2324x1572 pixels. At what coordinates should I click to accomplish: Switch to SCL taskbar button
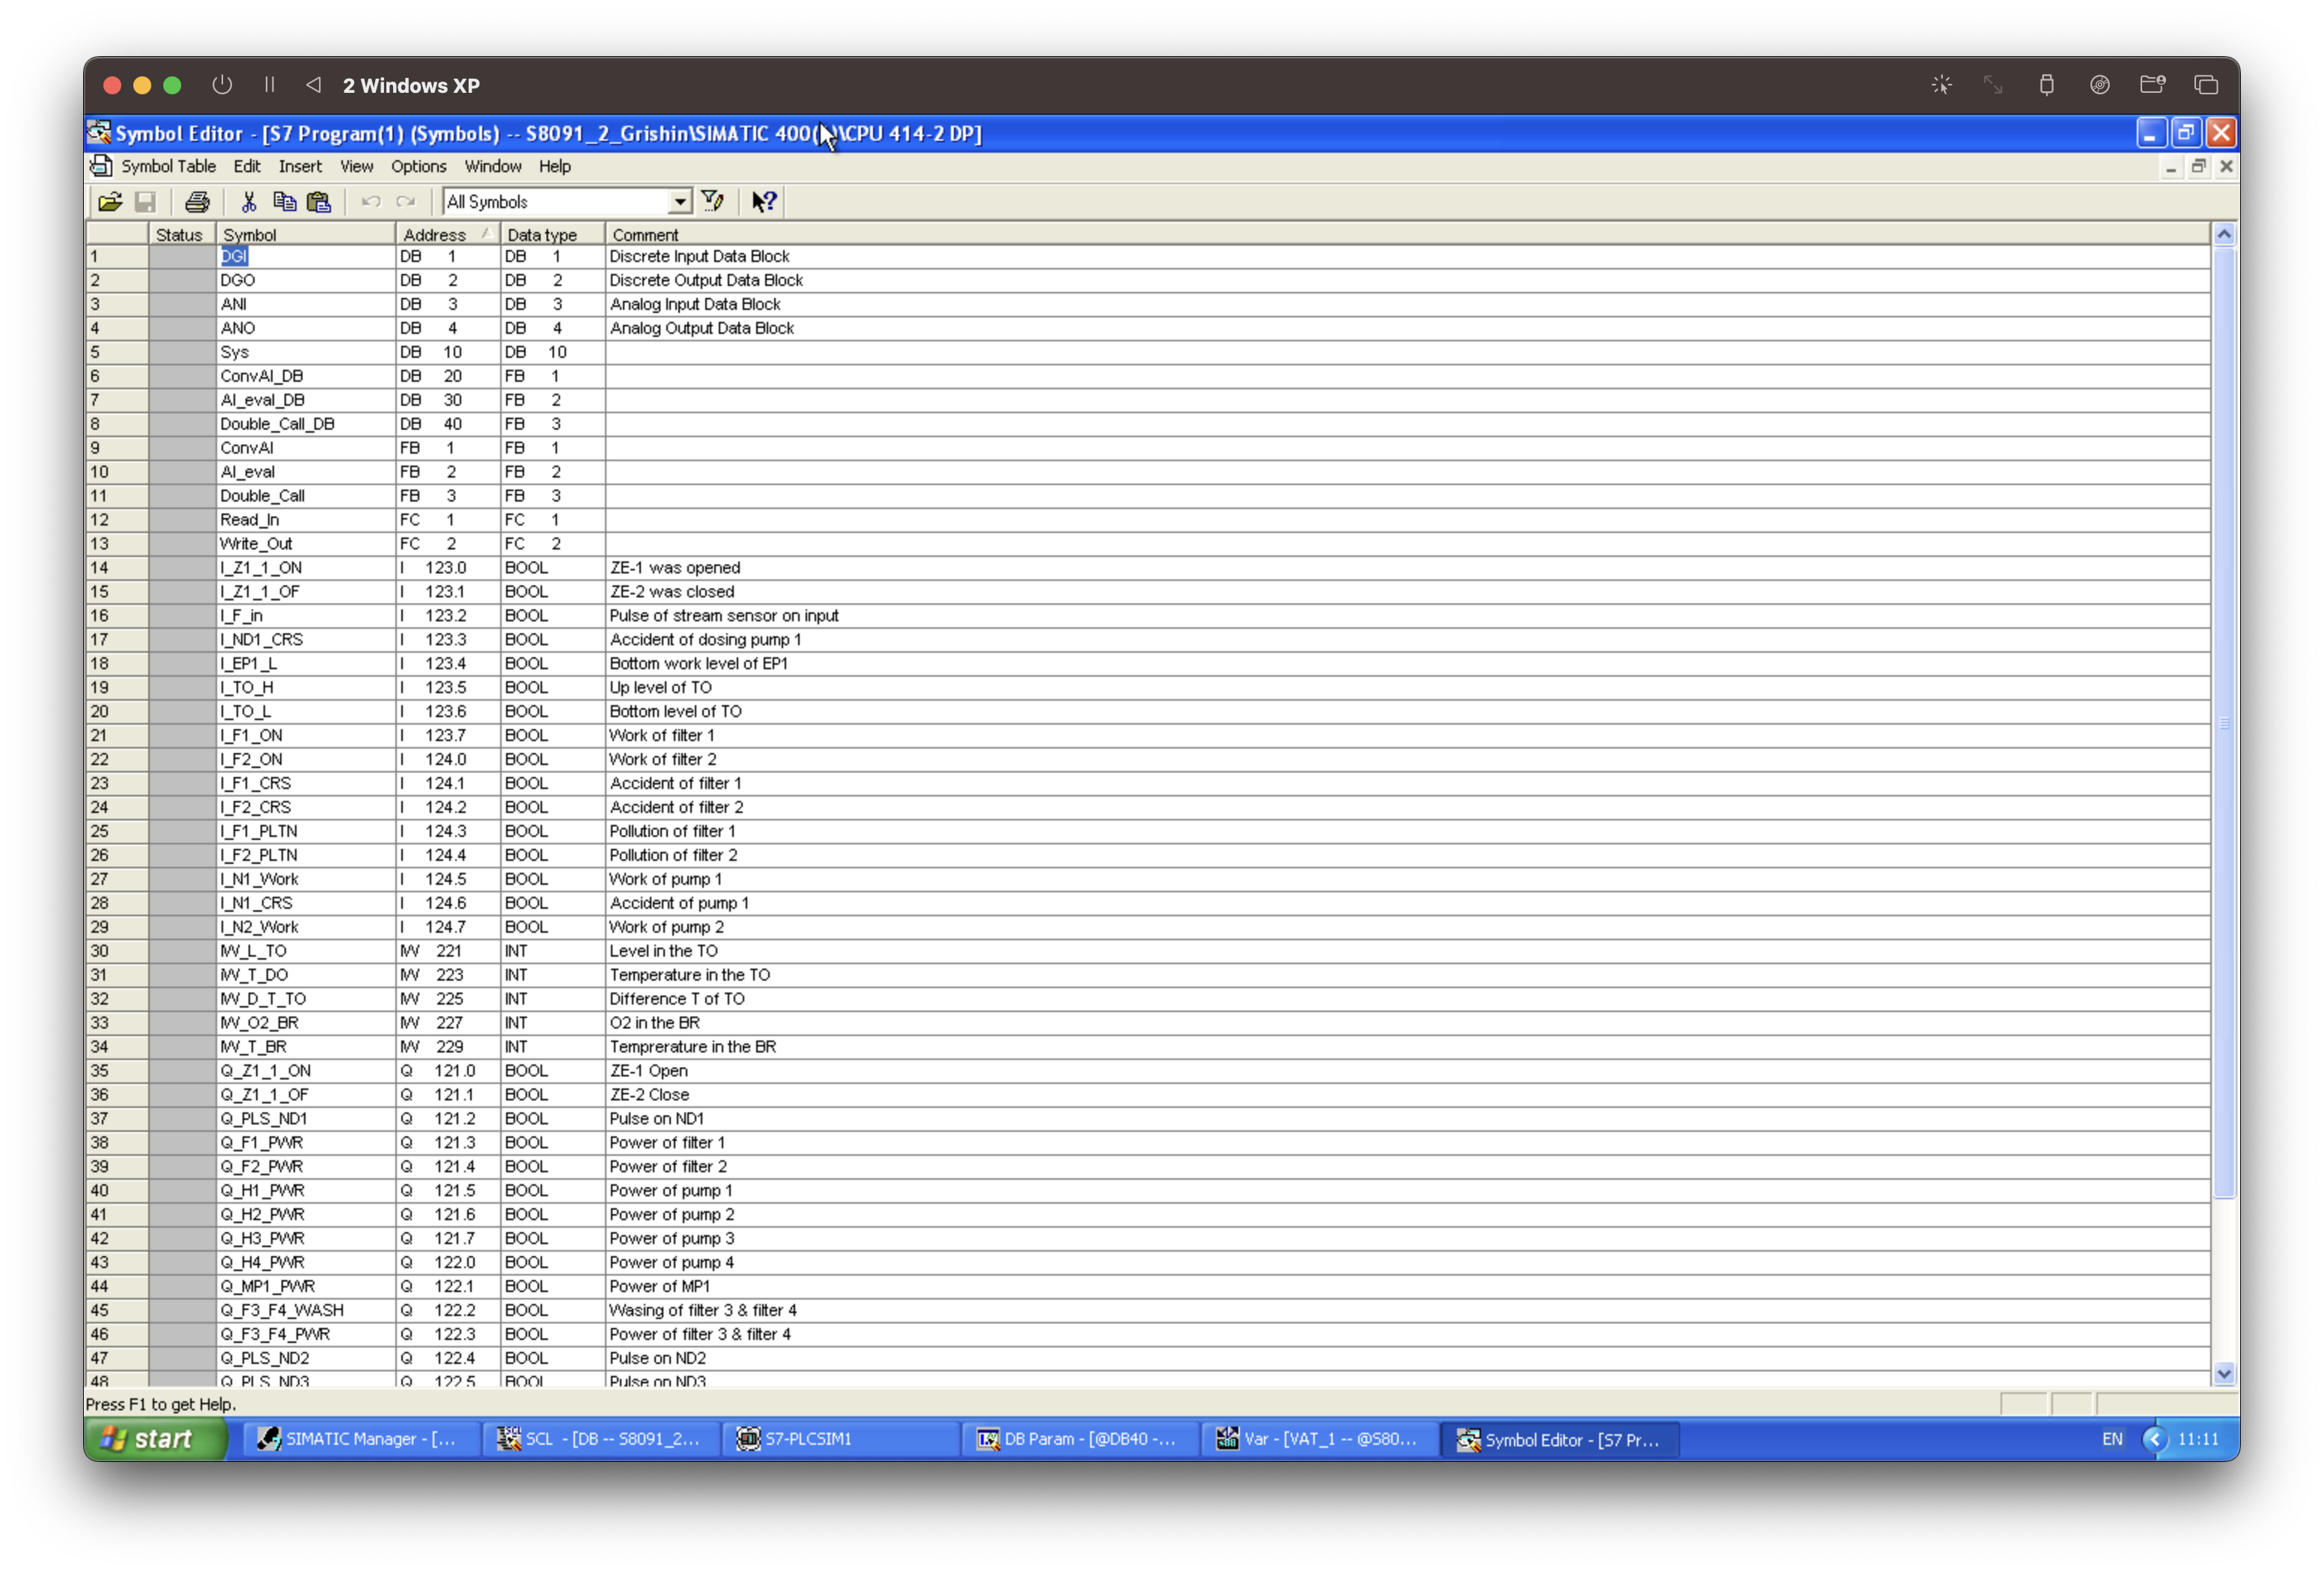(603, 1439)
